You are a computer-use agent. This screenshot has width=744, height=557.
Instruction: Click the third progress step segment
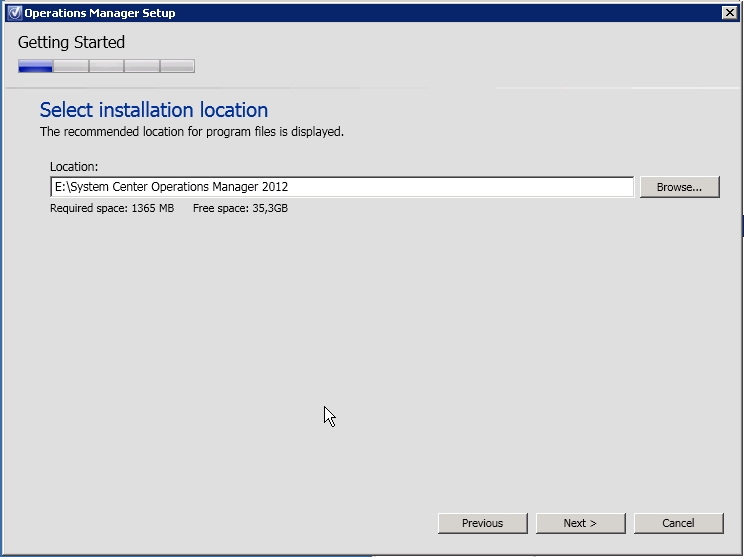pos(106,66)
